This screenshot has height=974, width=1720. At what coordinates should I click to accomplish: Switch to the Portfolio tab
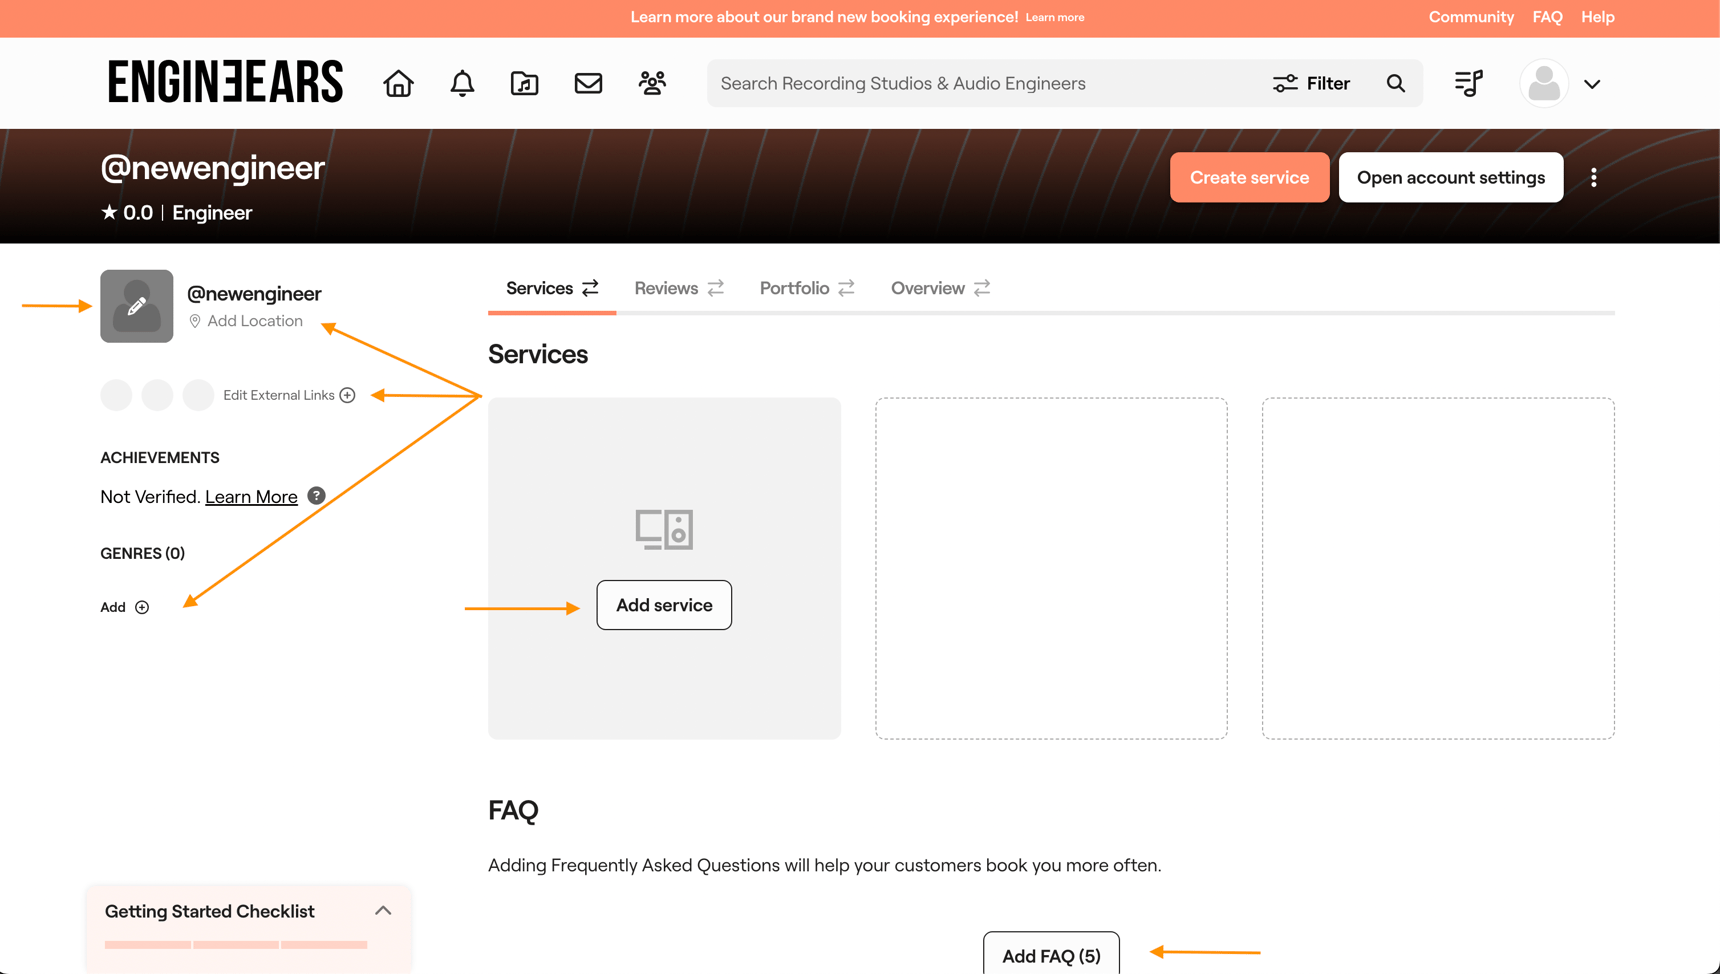(793, 288)
